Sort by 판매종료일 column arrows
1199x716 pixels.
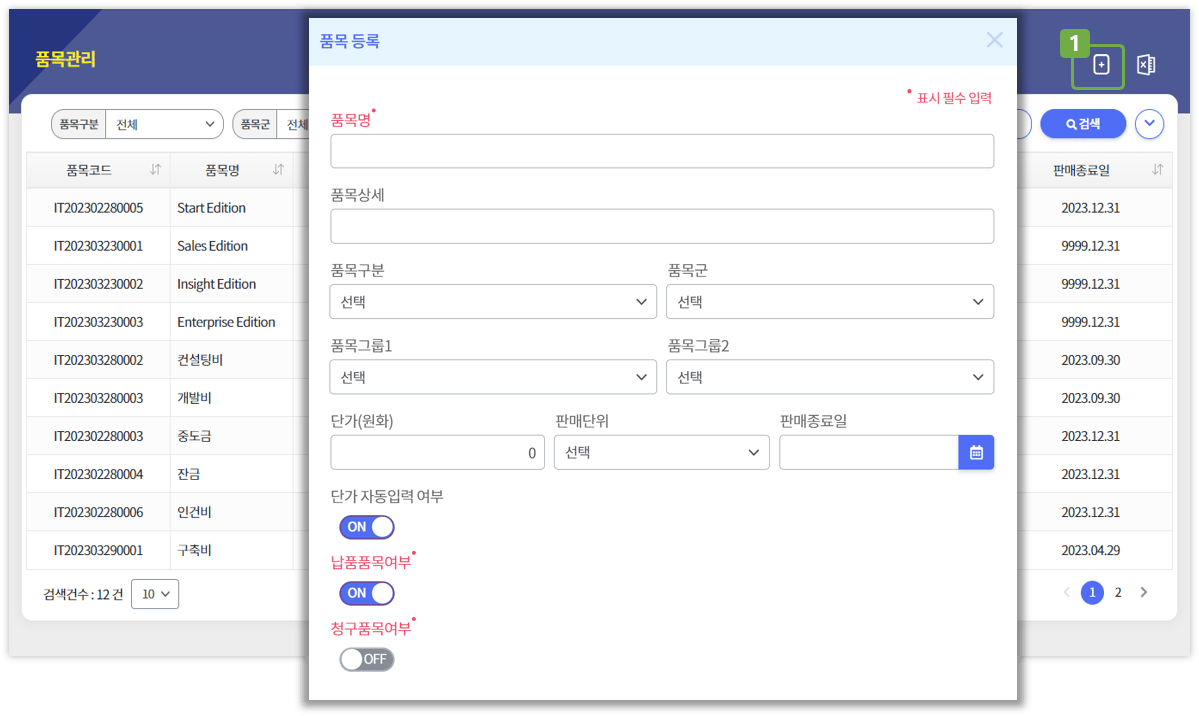click(1157, 170)
